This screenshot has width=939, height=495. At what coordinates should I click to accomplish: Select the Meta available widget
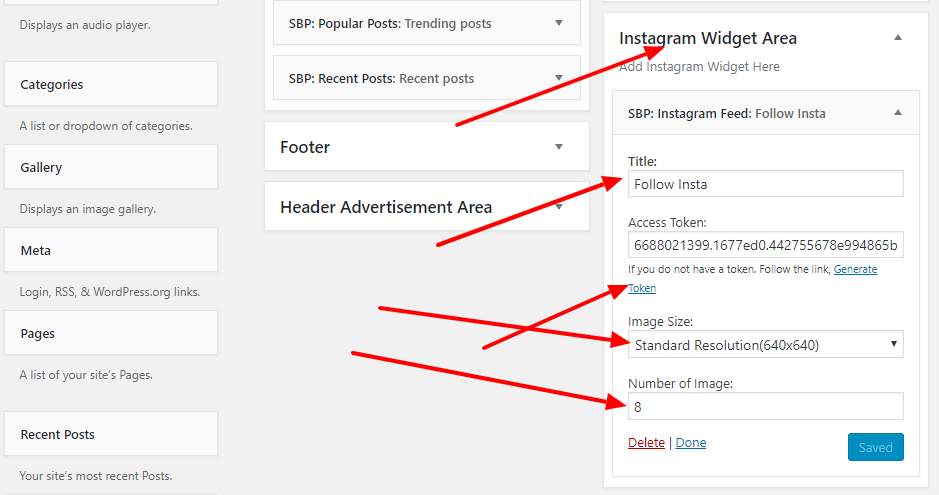coord(111,250)
